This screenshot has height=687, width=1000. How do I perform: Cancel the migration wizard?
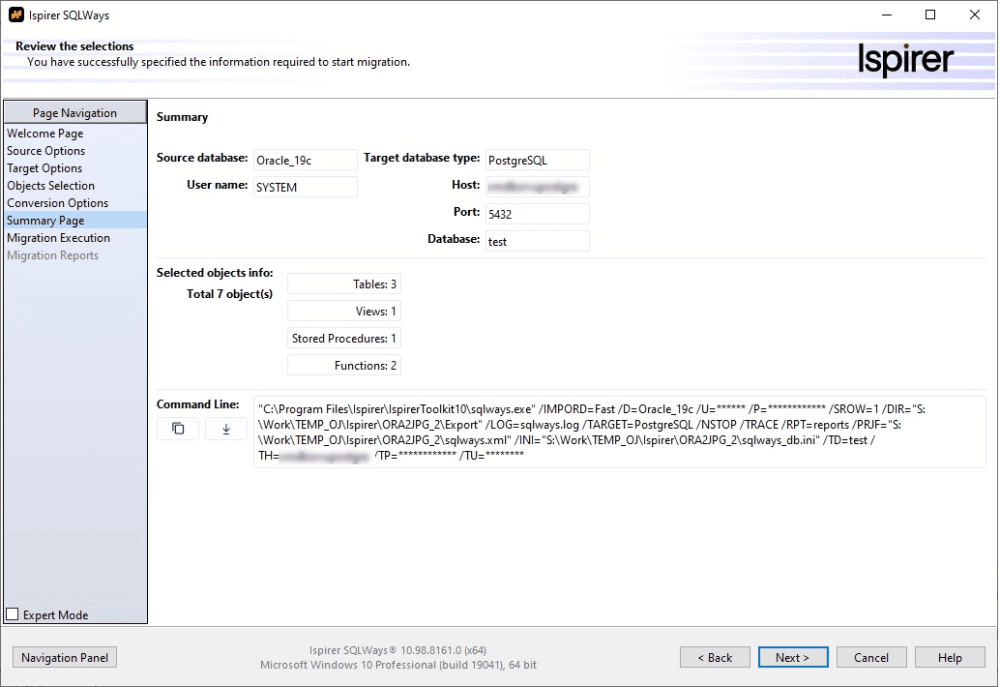pyautogui.click(x=871, y=657)
